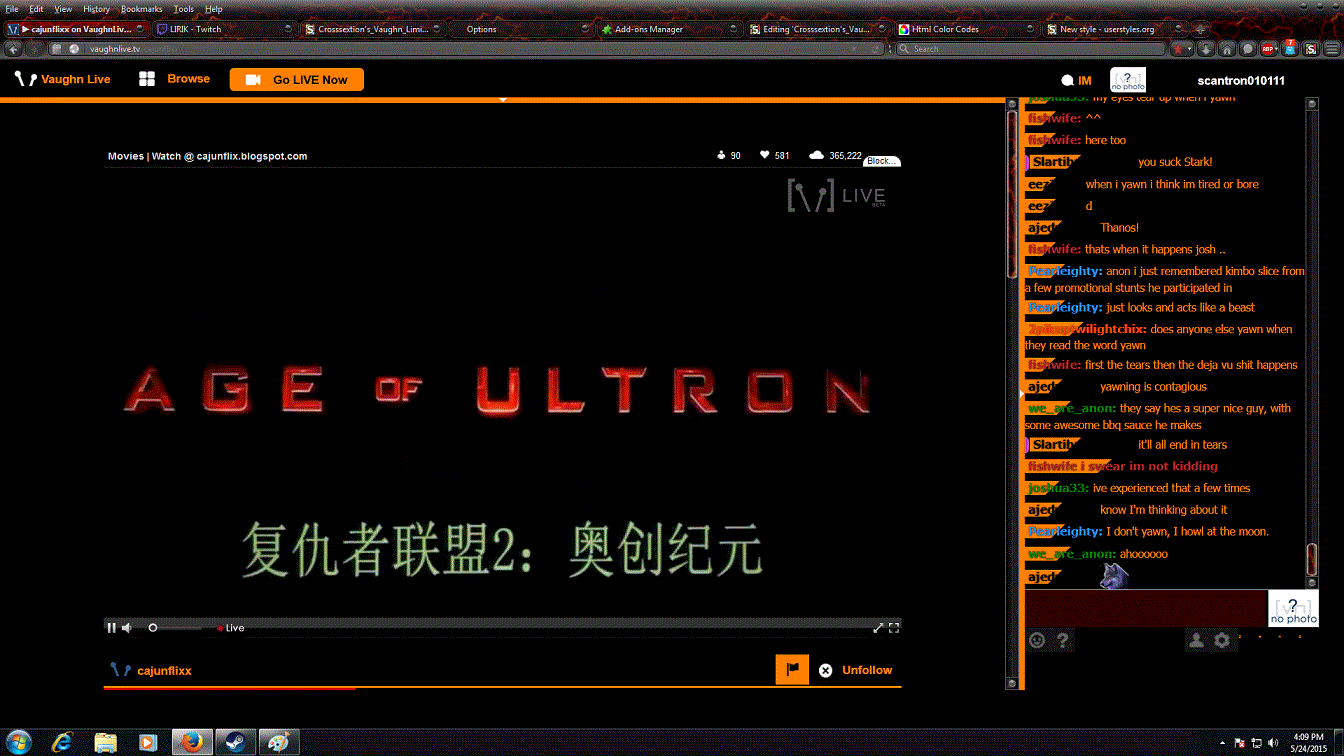
Task: Switch to the Editing Crosssextion's tab
Action: (817, 30)
